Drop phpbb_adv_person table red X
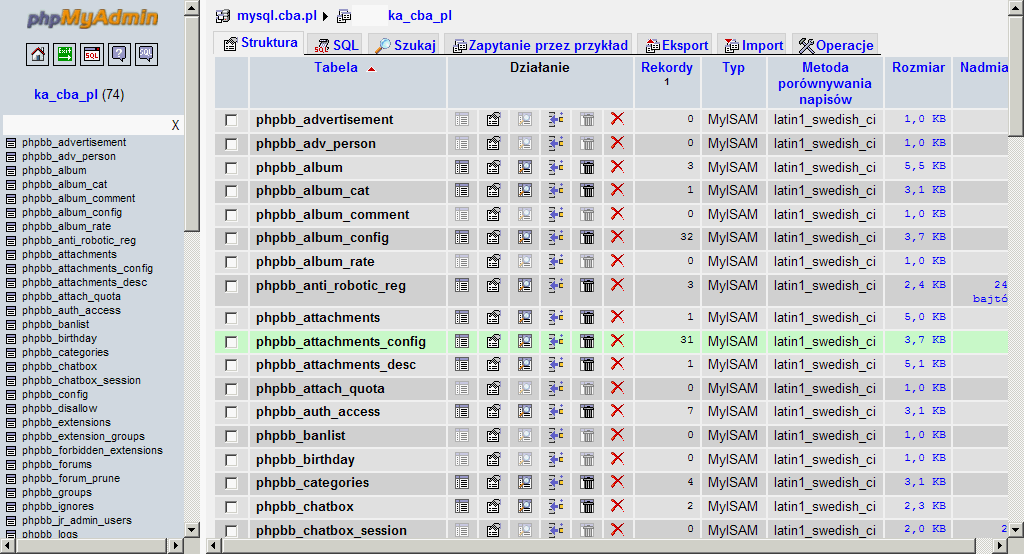The height and width of the screenshot is (554, 1024). pyautogui.click(x=617, y=142)
